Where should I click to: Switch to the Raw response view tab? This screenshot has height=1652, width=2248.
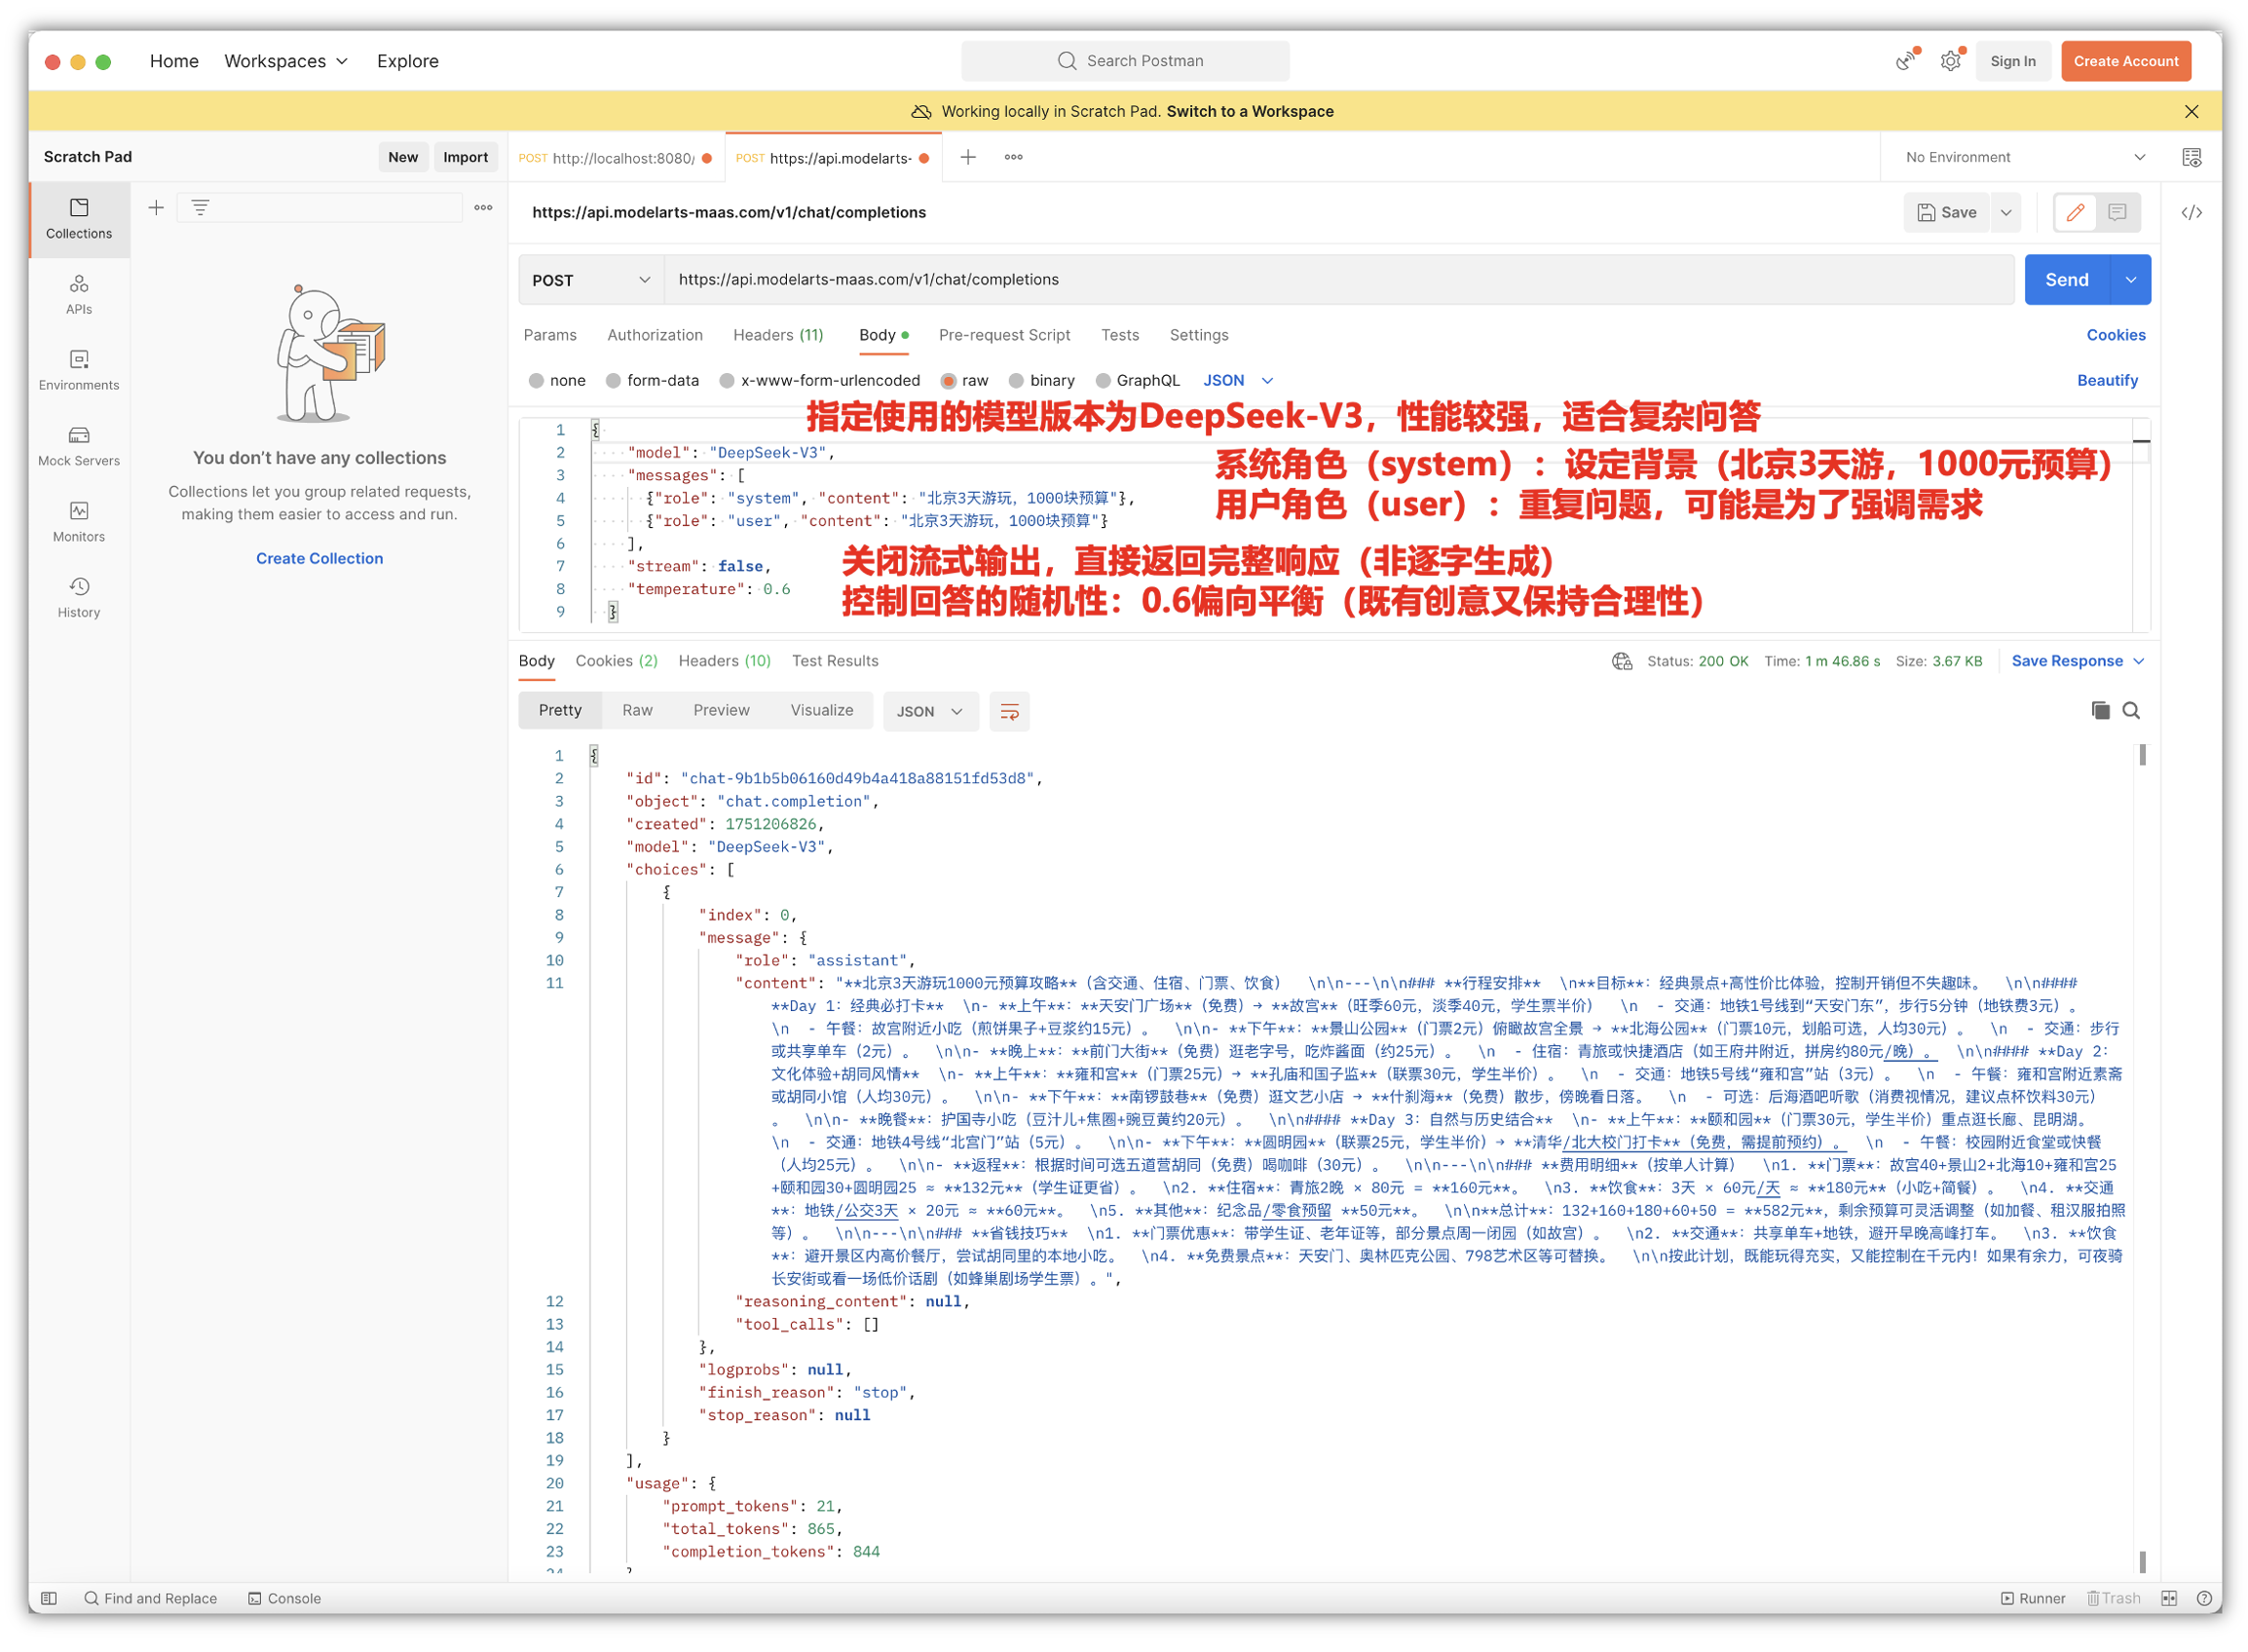637,711
